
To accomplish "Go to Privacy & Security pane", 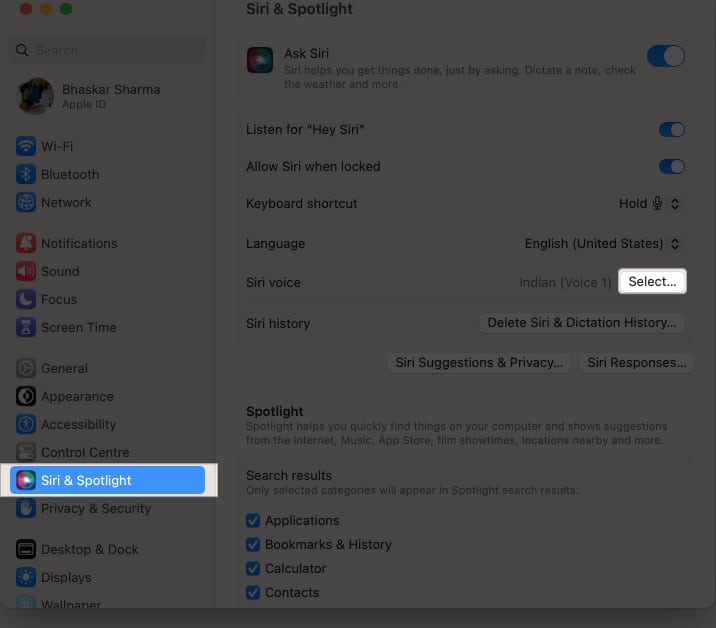I will 107,508.
